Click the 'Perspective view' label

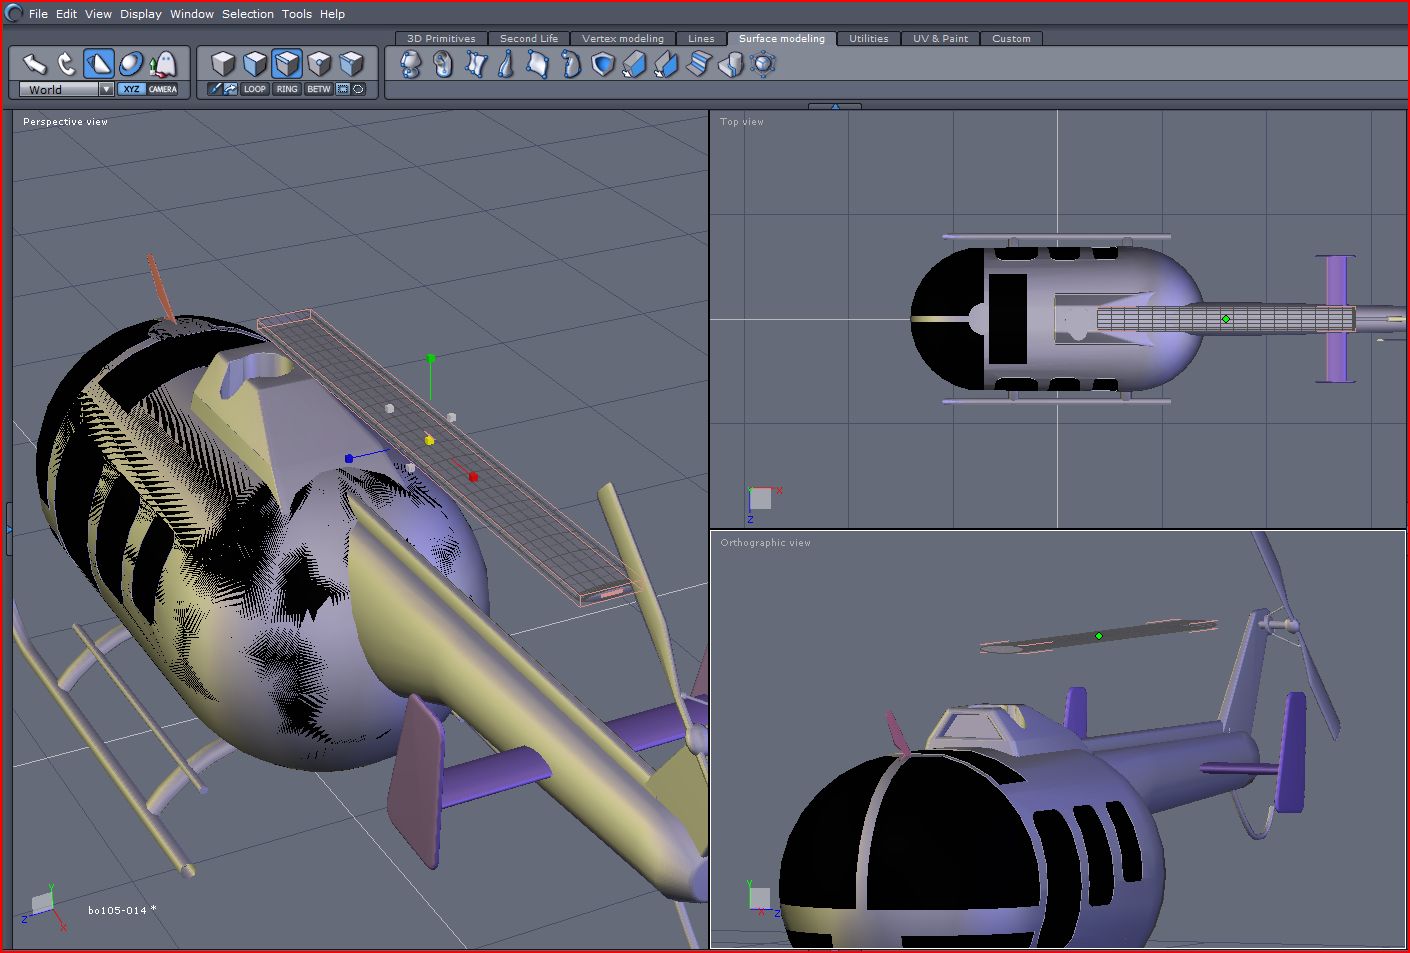[x=65, y=122]
